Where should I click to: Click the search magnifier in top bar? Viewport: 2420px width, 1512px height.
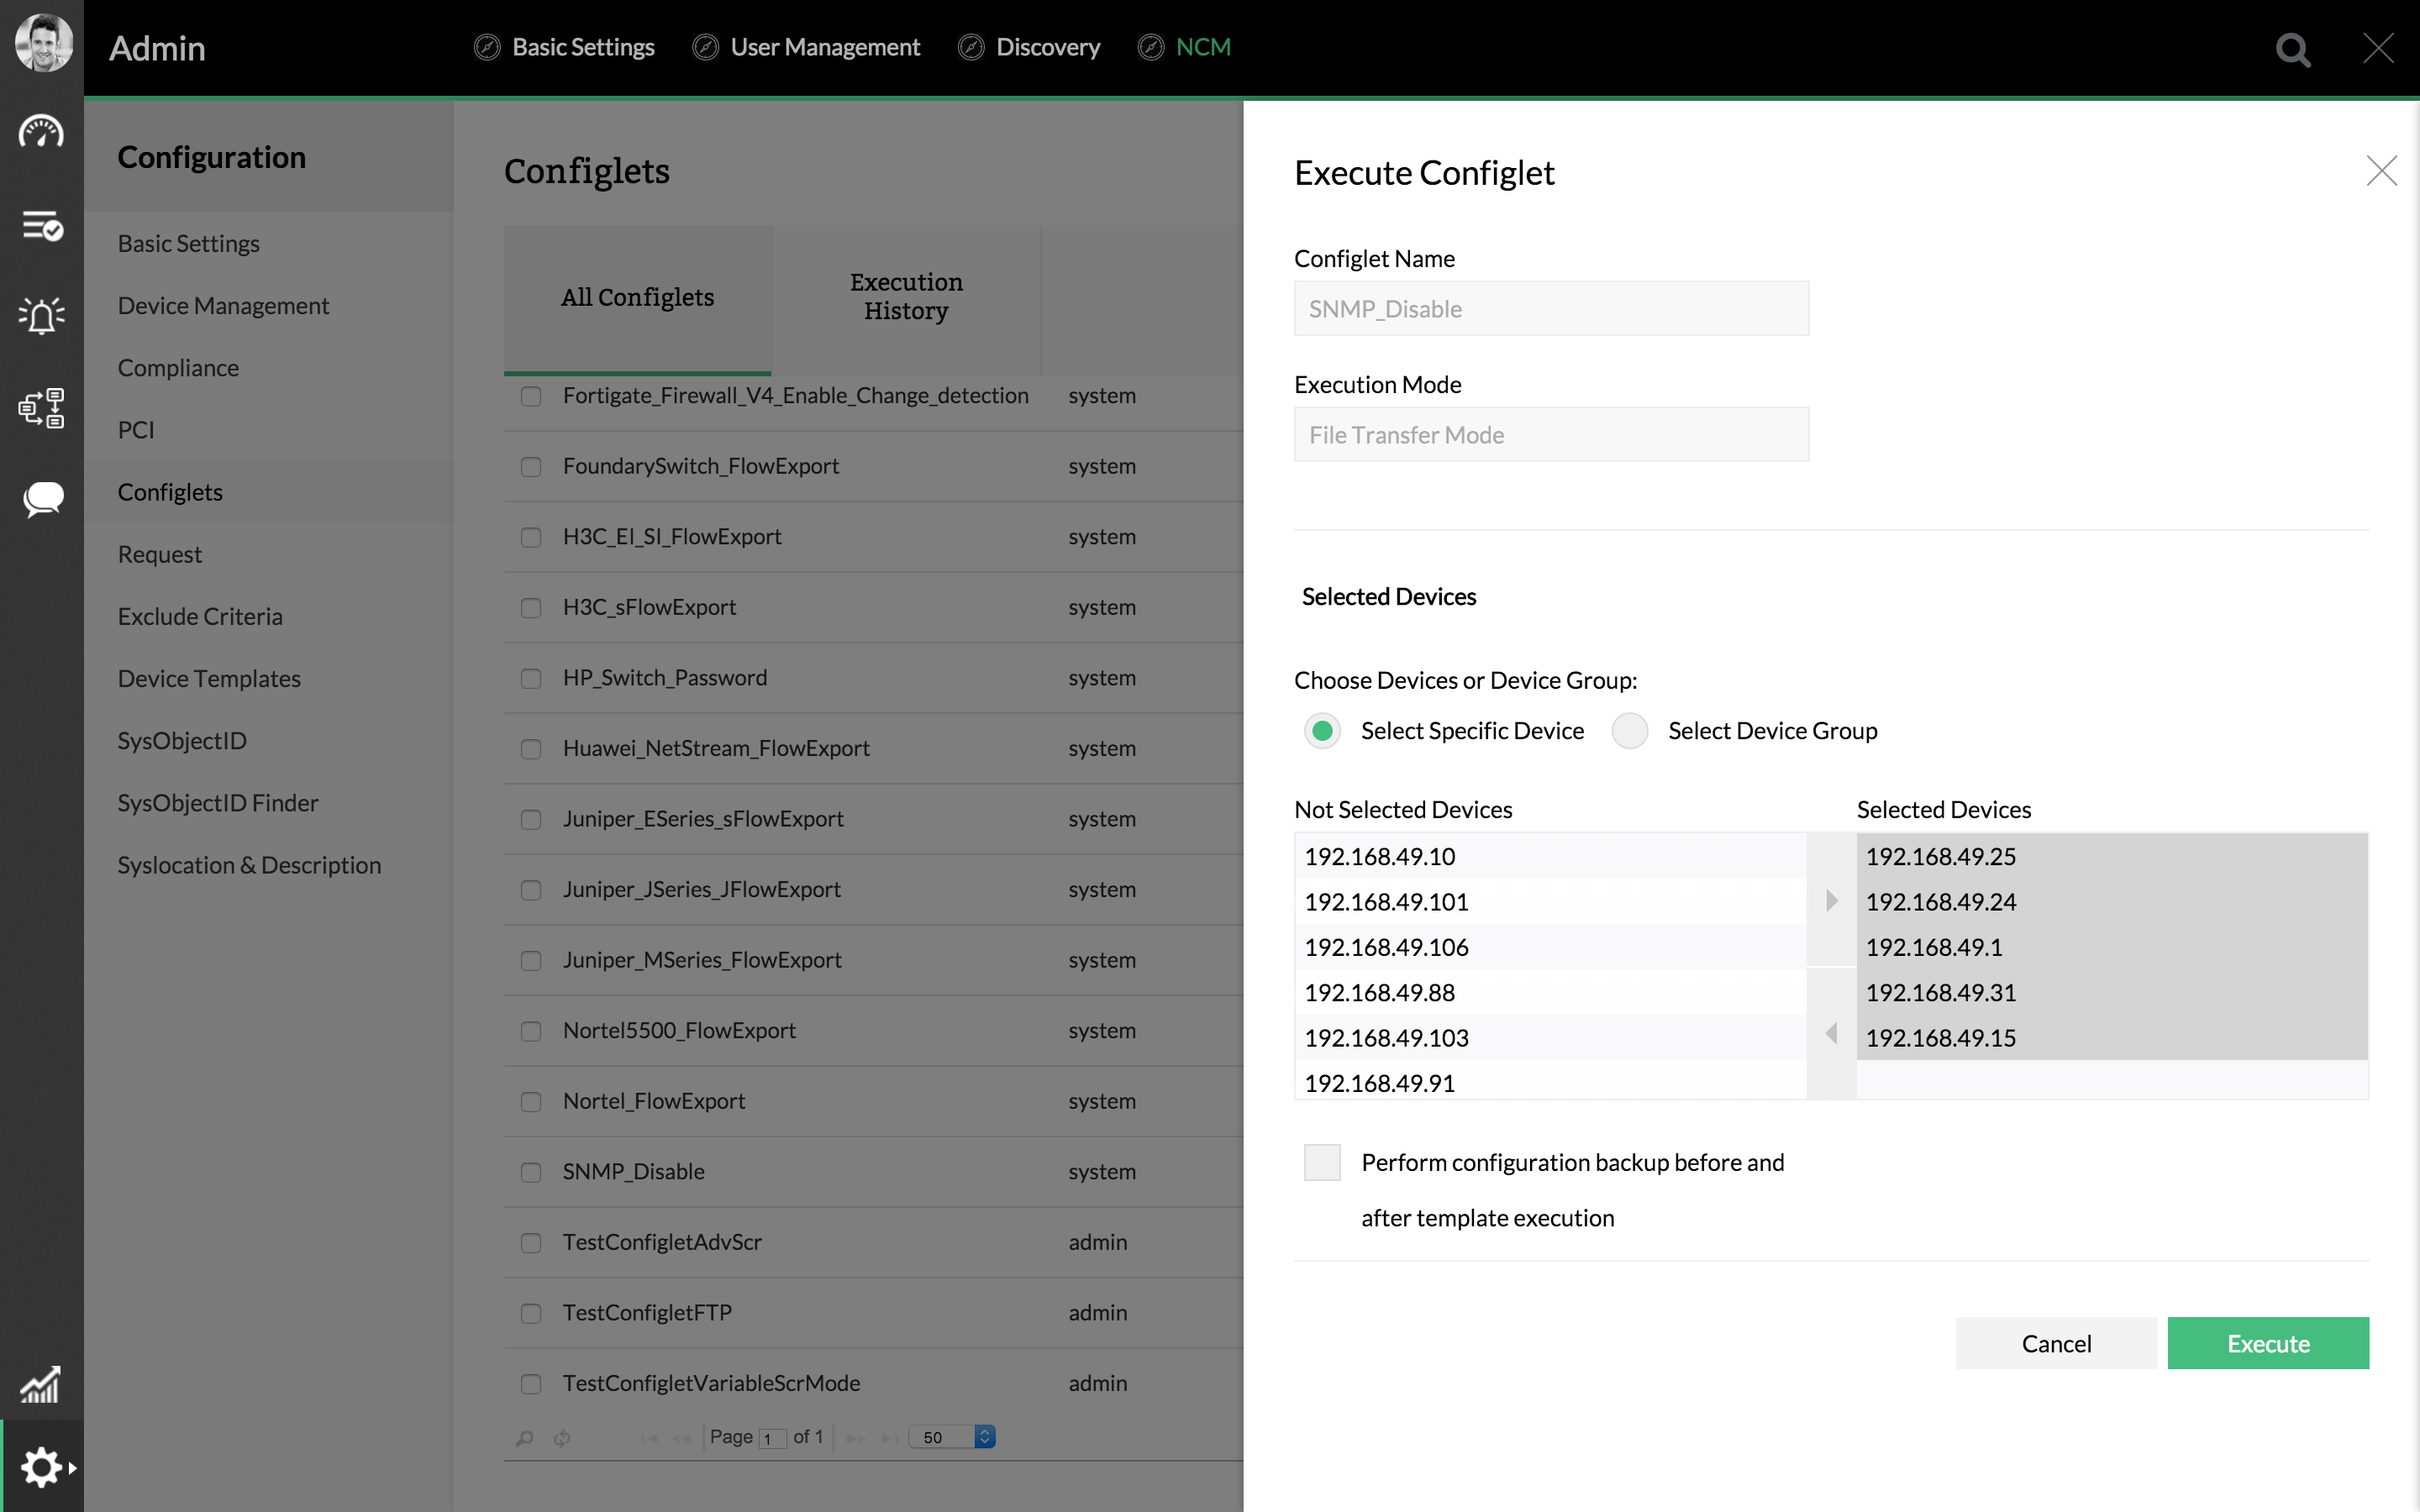(x=2292, y=48)
